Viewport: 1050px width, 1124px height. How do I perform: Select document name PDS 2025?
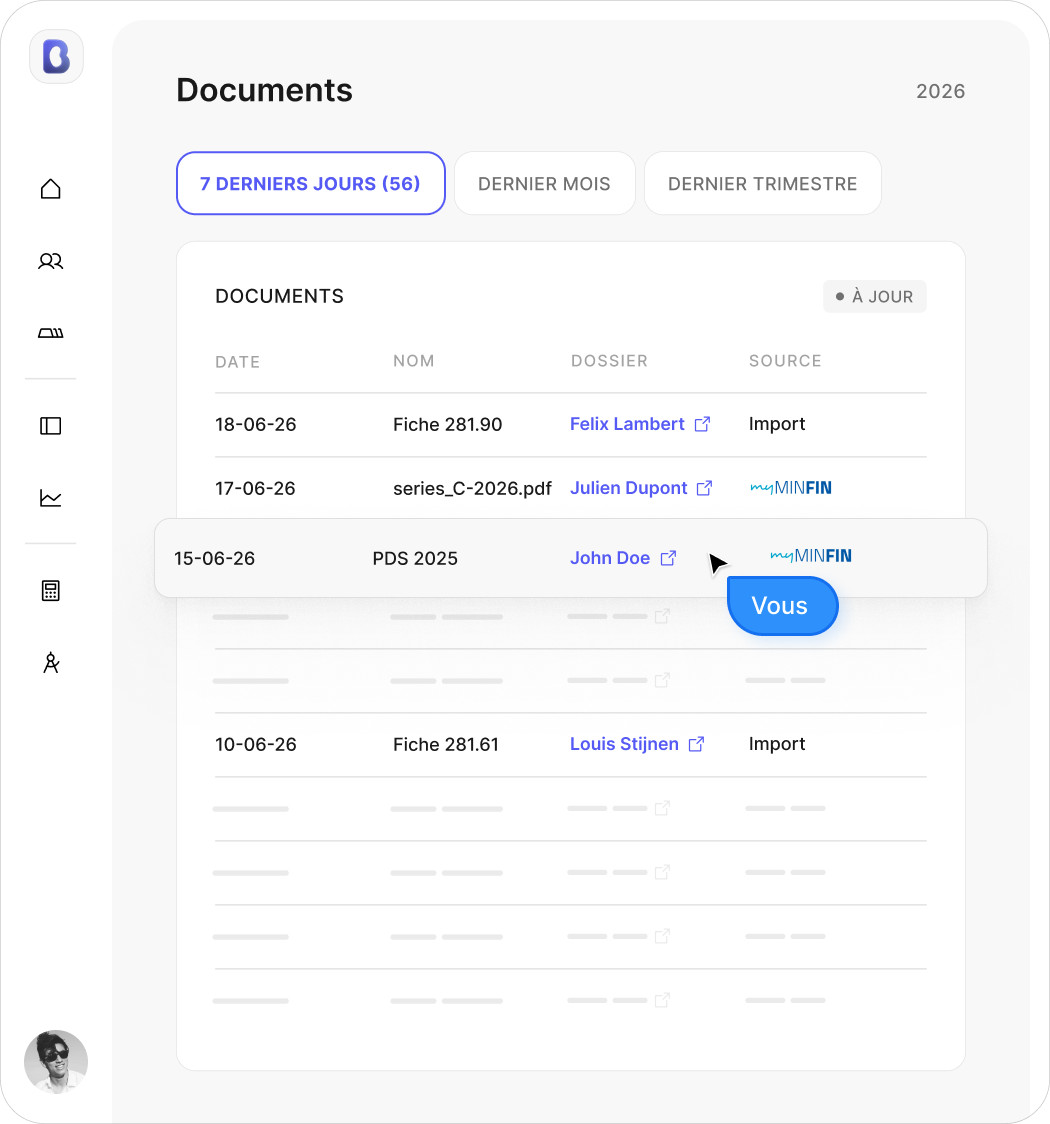(415, 558)
